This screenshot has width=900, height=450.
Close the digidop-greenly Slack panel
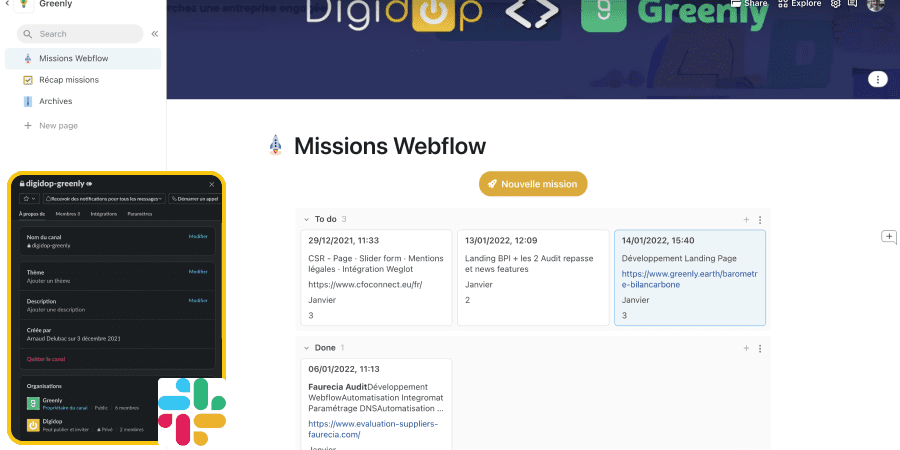[x=211, y=184]
